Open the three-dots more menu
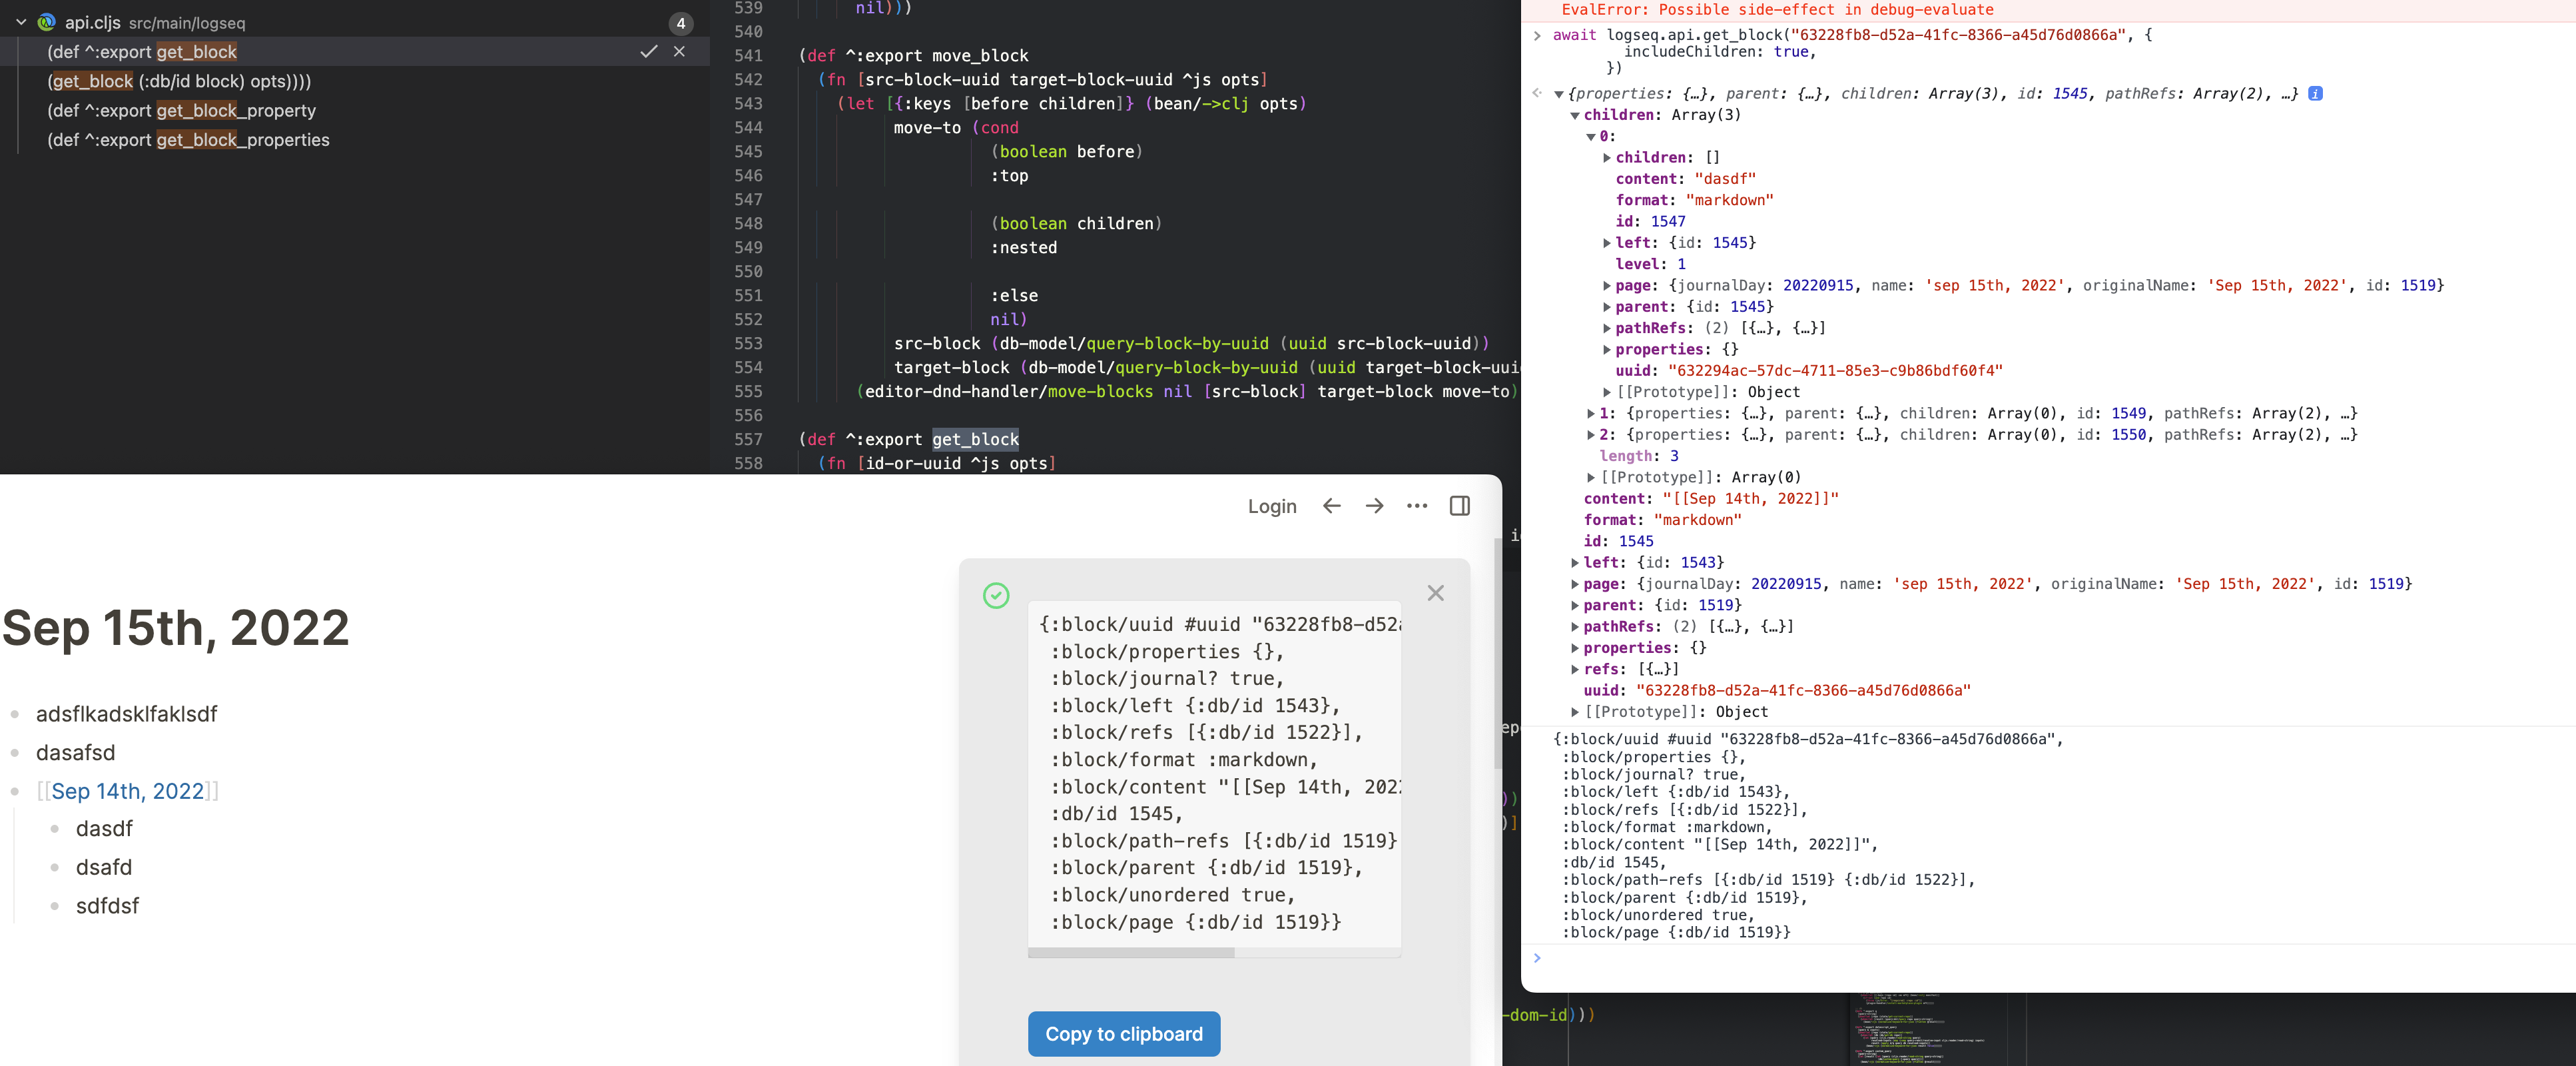The height and width of the screenshot is (1066, 2576). (1416, 506)
